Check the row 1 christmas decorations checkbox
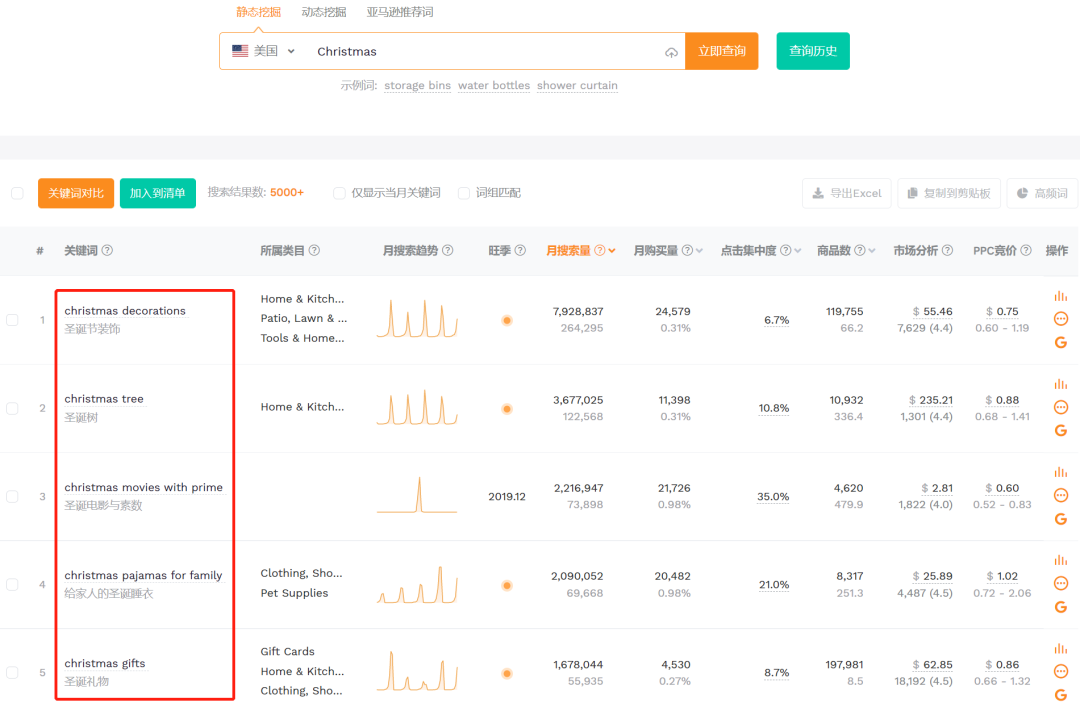 [12, 320]
